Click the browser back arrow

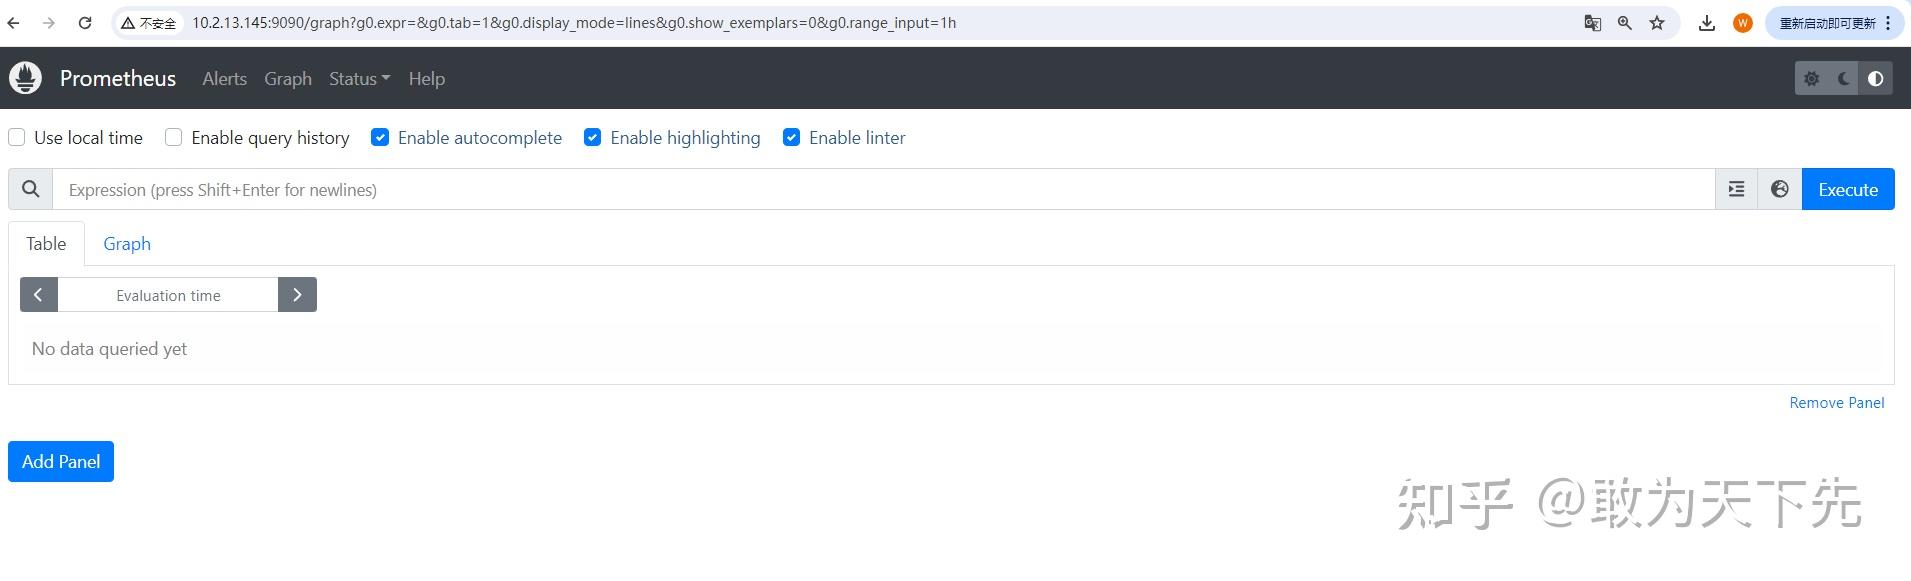coord(14,23)
